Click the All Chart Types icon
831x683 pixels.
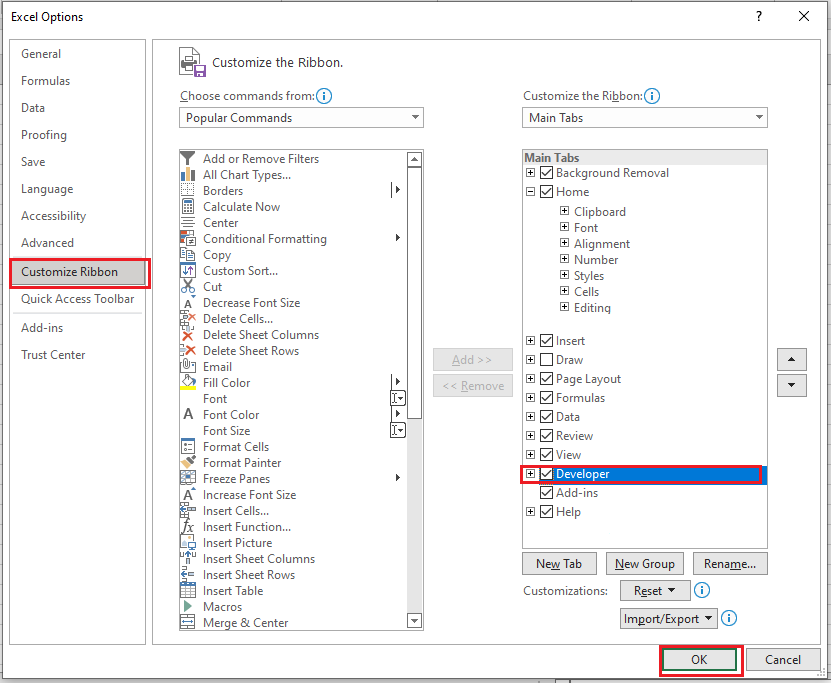click(x=188, y=174)
